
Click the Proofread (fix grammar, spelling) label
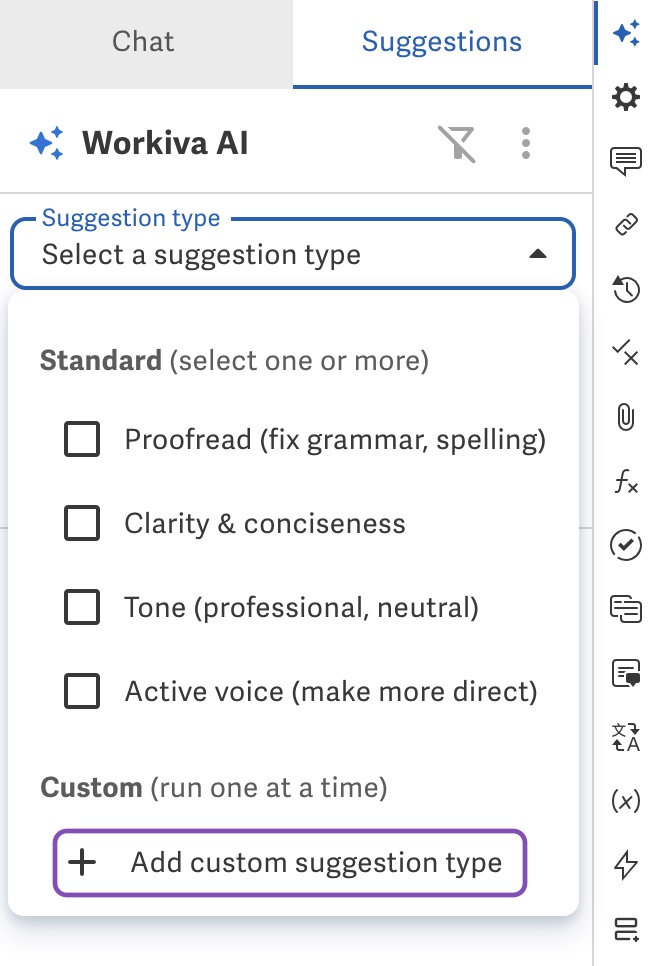point(335,440)
